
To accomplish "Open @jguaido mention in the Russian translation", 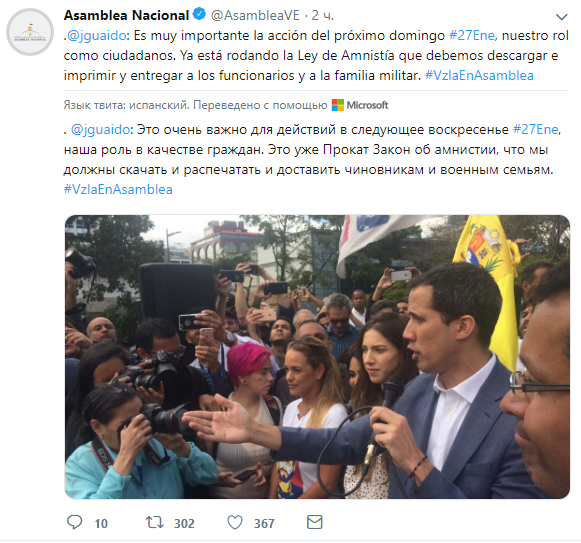I will pos(100,130).
